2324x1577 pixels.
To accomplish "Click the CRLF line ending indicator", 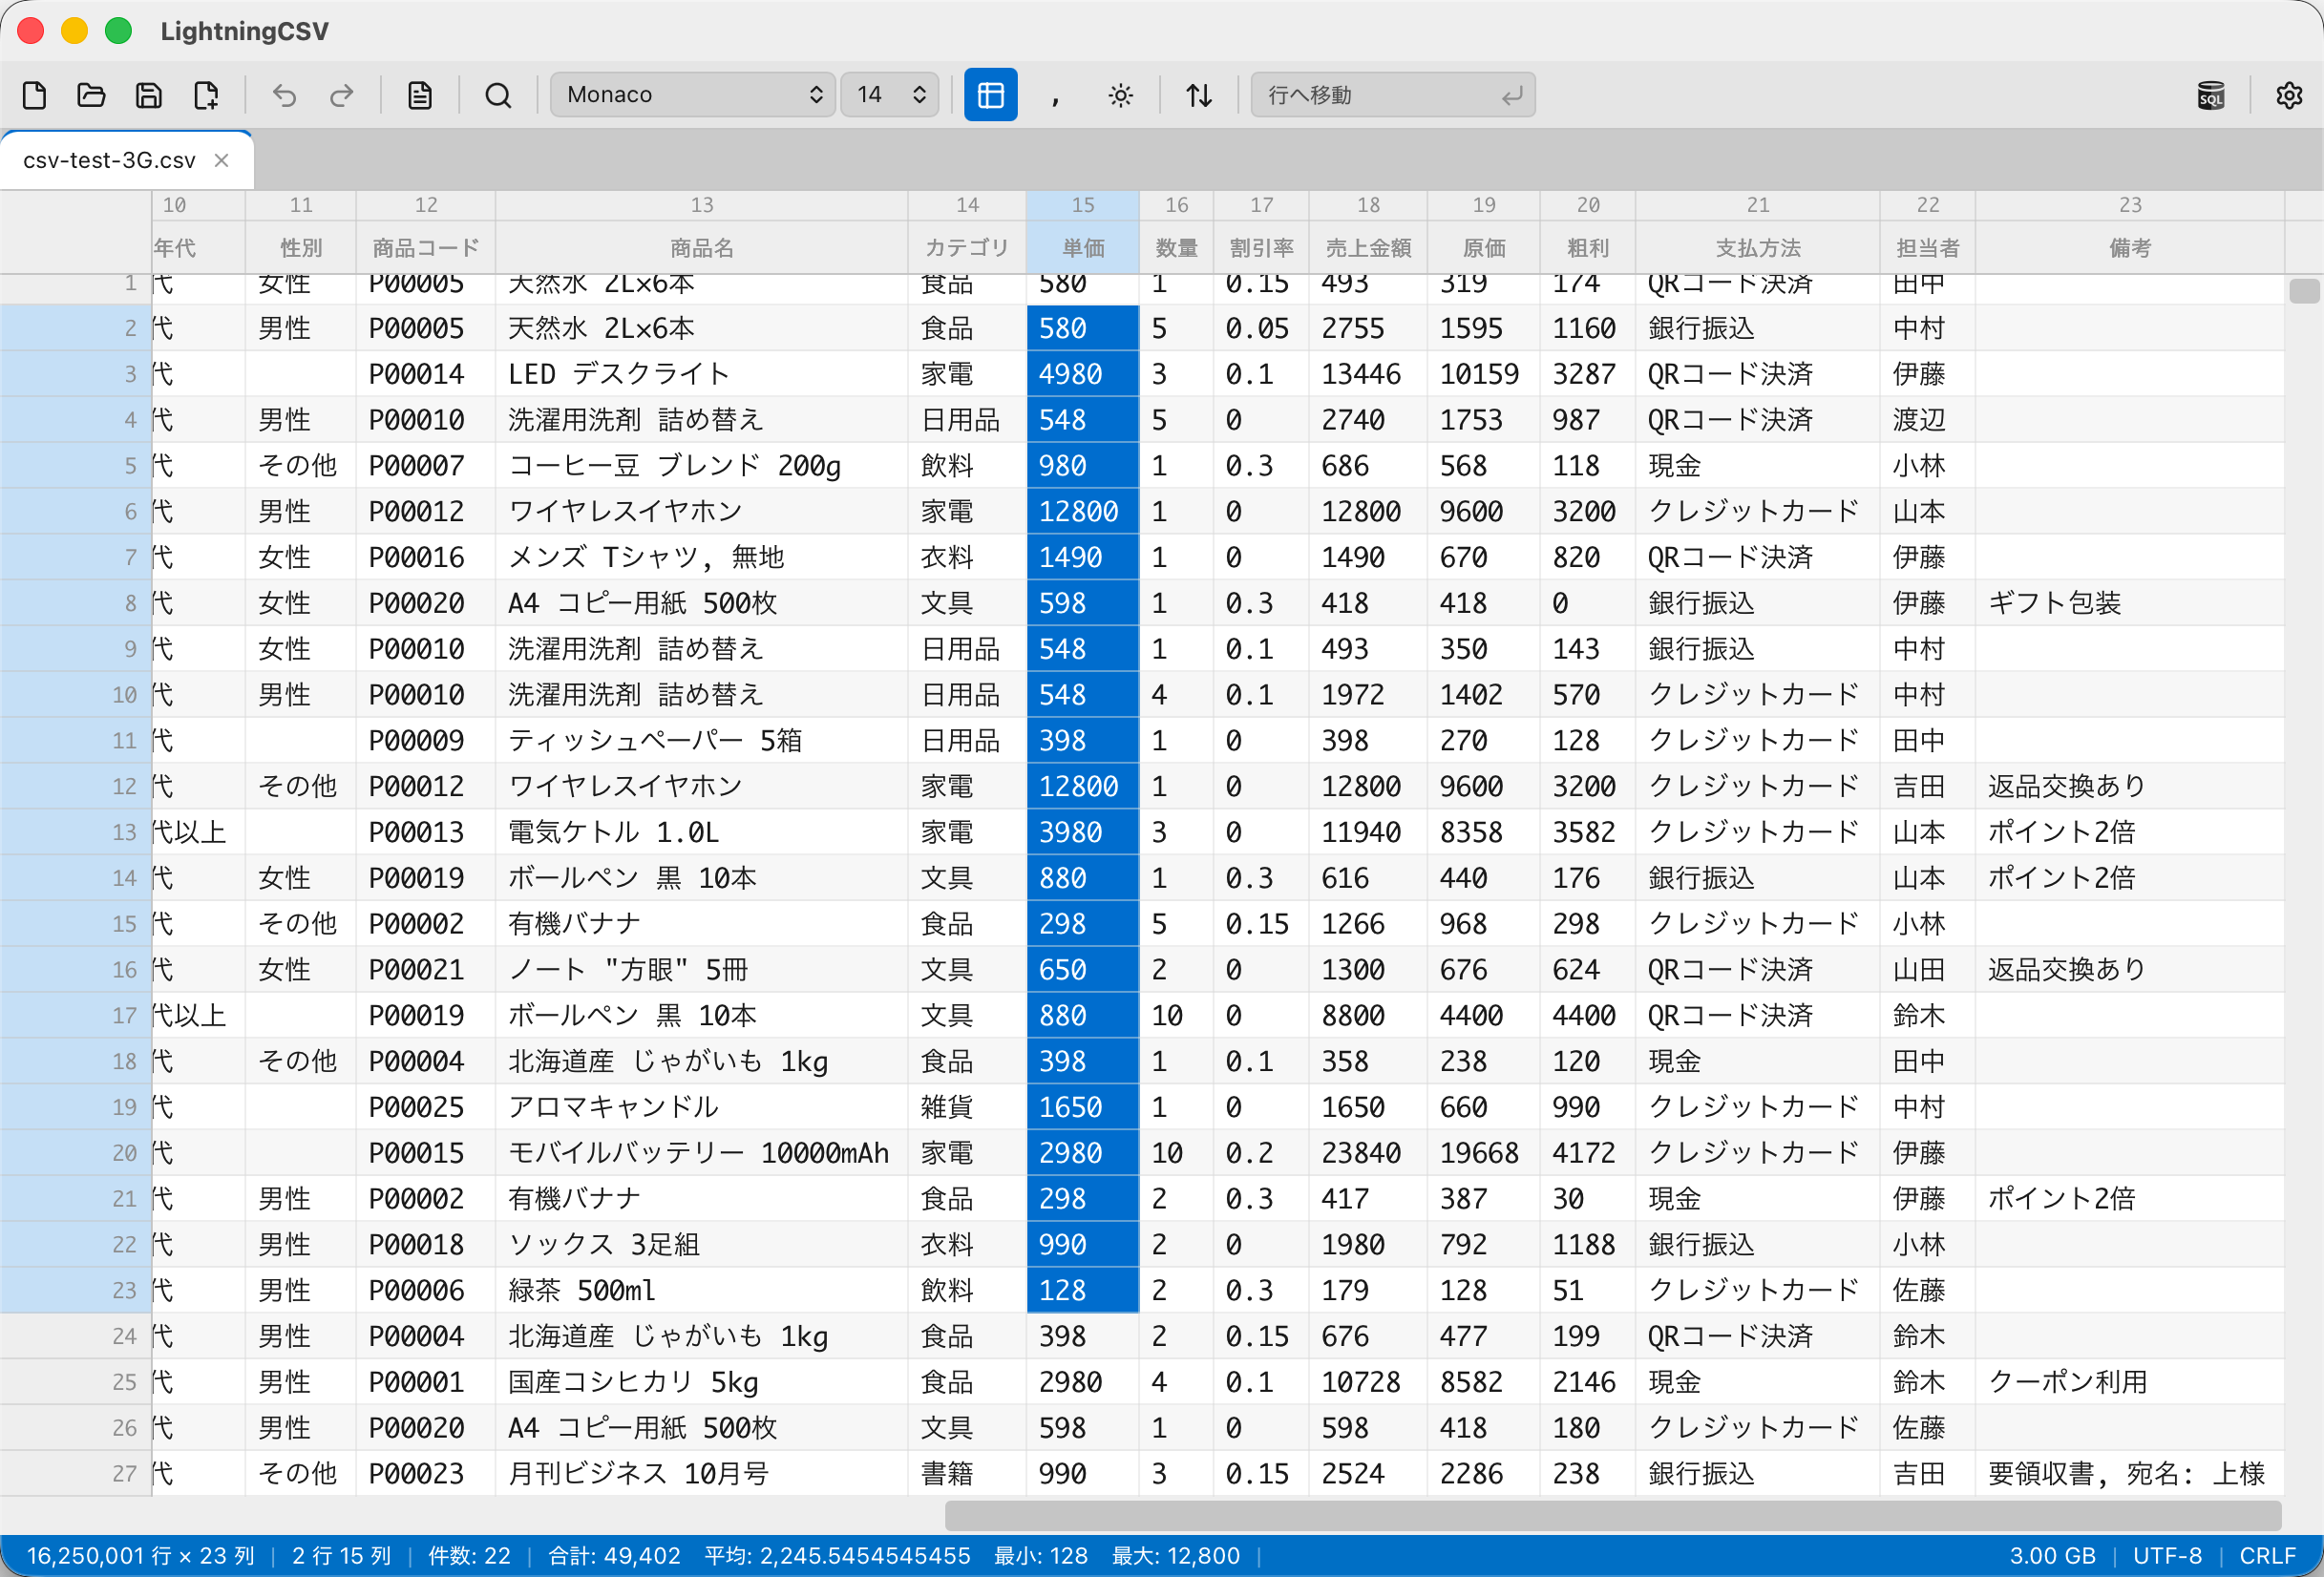I will click(2267, 1556).
